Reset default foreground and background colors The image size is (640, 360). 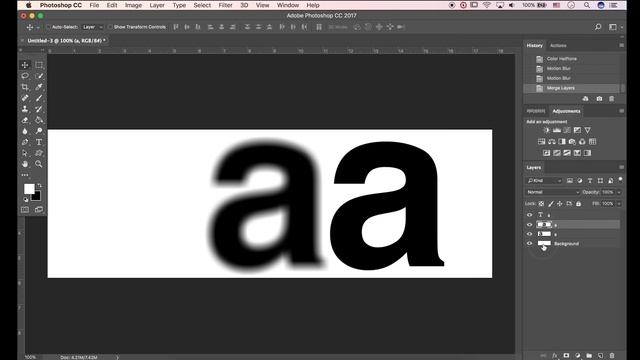tap(26, 200)
